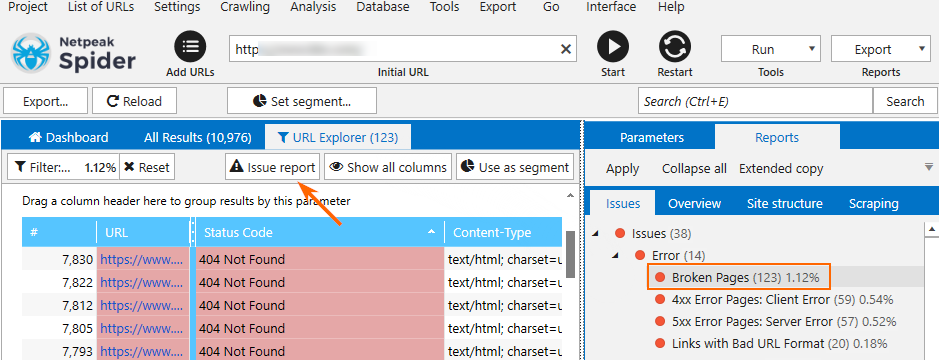Click Extended copy
The width and height of the screenshot is (939, 361).
(x=781, y=169)
